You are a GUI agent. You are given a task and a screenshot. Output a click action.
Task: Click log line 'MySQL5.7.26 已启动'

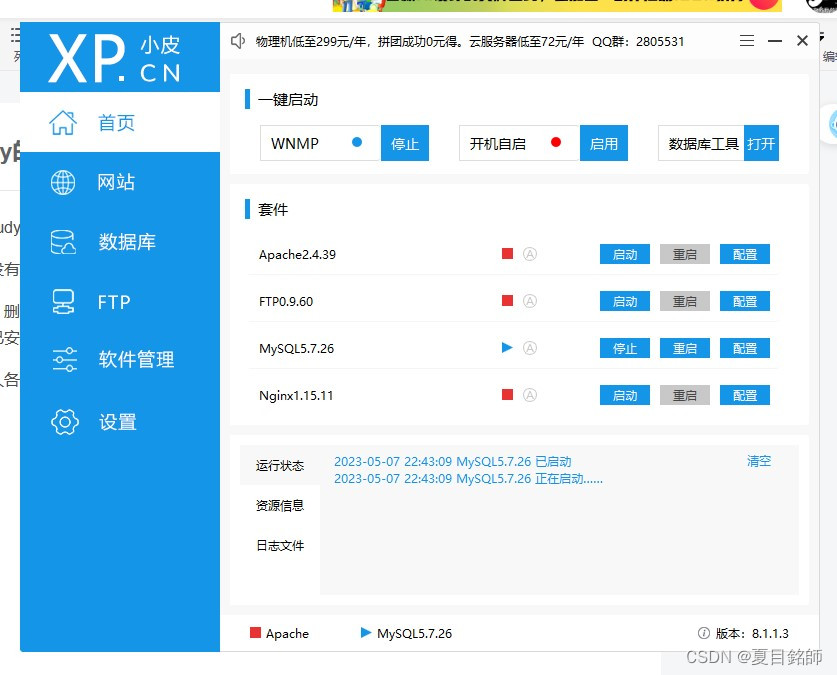[453, 462]
